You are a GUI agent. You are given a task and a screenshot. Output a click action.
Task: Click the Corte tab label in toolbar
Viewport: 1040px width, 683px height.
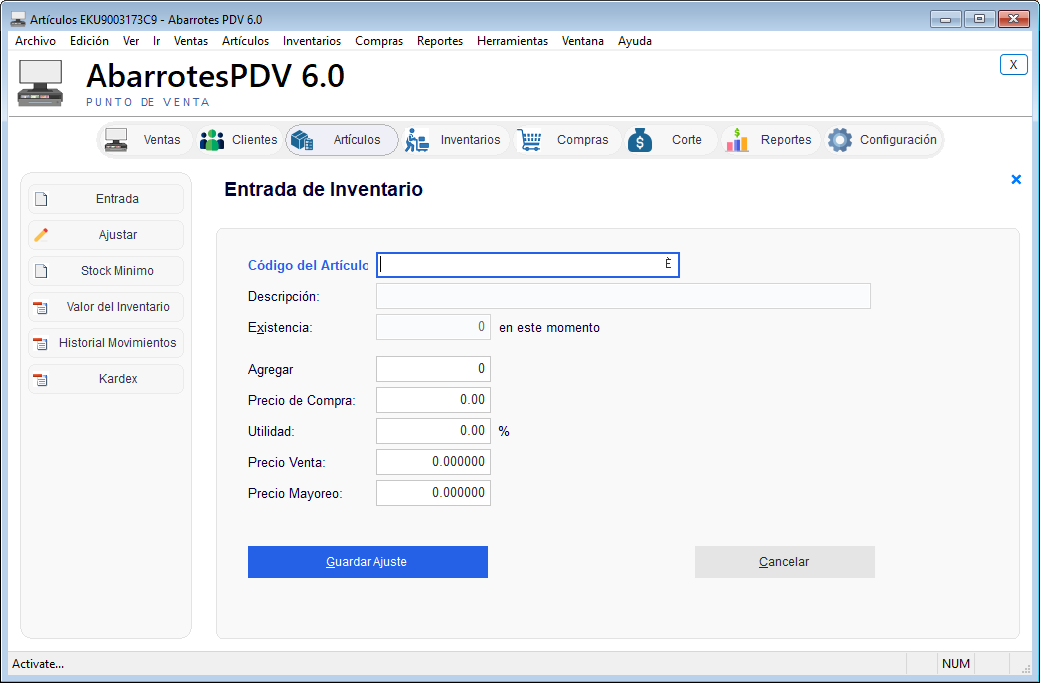click(x=686, y=140)
